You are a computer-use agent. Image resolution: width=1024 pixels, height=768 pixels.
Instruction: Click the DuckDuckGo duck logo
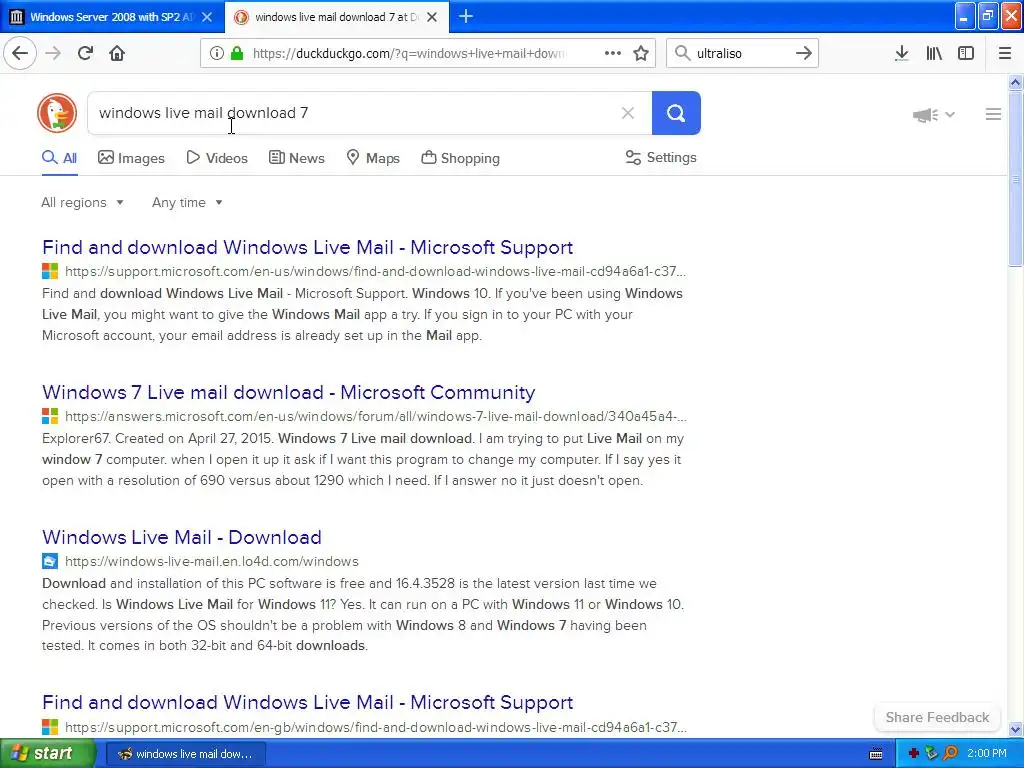coord(57,113)
